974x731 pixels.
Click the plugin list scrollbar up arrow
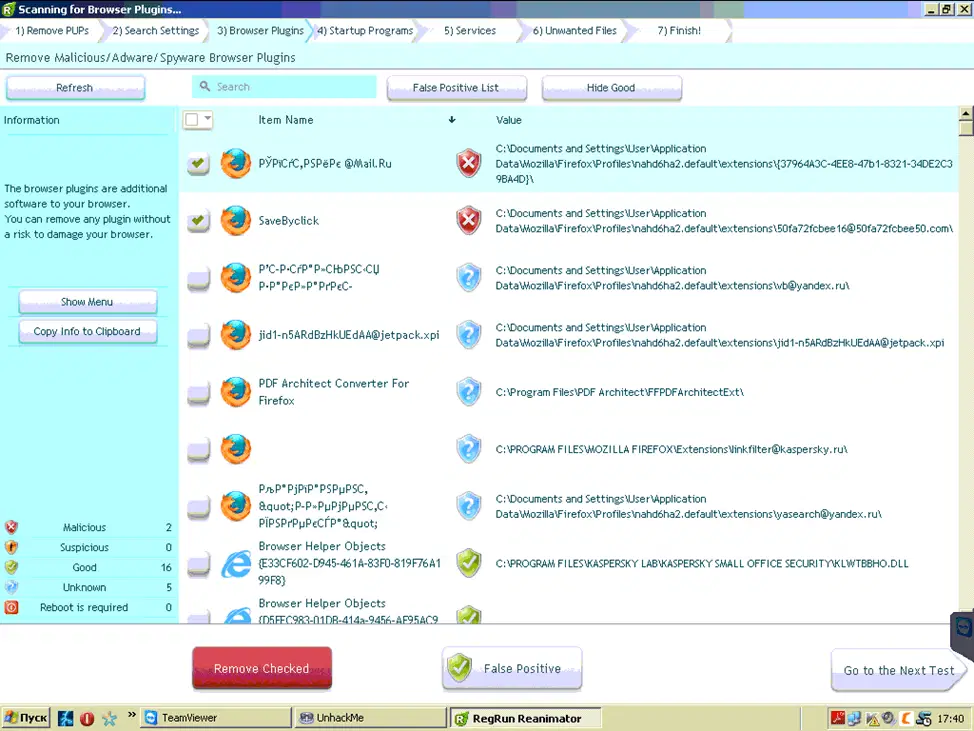[x=966, y=113]
